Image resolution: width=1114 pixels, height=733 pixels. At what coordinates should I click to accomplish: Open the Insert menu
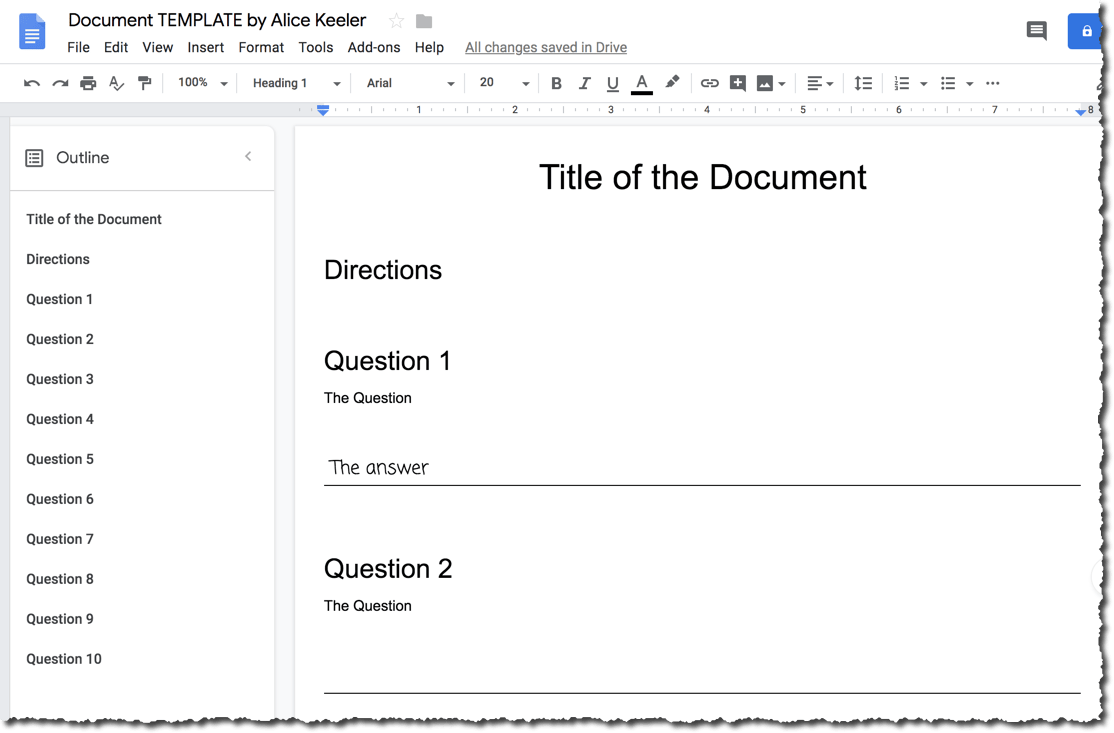205,47
